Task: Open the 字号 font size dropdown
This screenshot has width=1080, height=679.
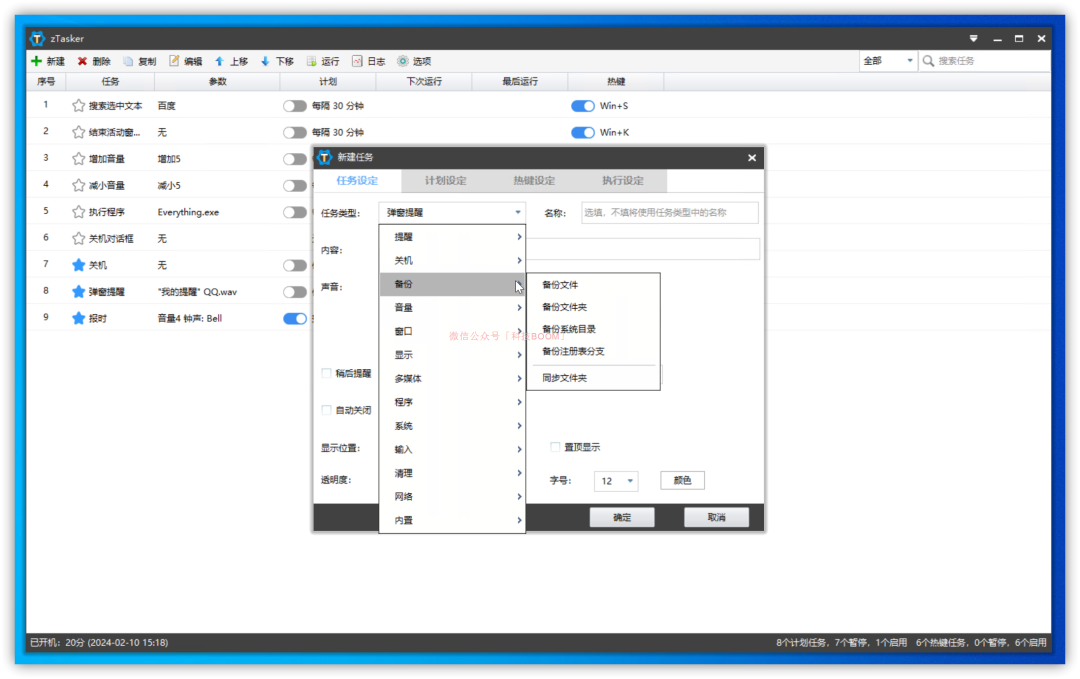Action: (x=616, y=481)
